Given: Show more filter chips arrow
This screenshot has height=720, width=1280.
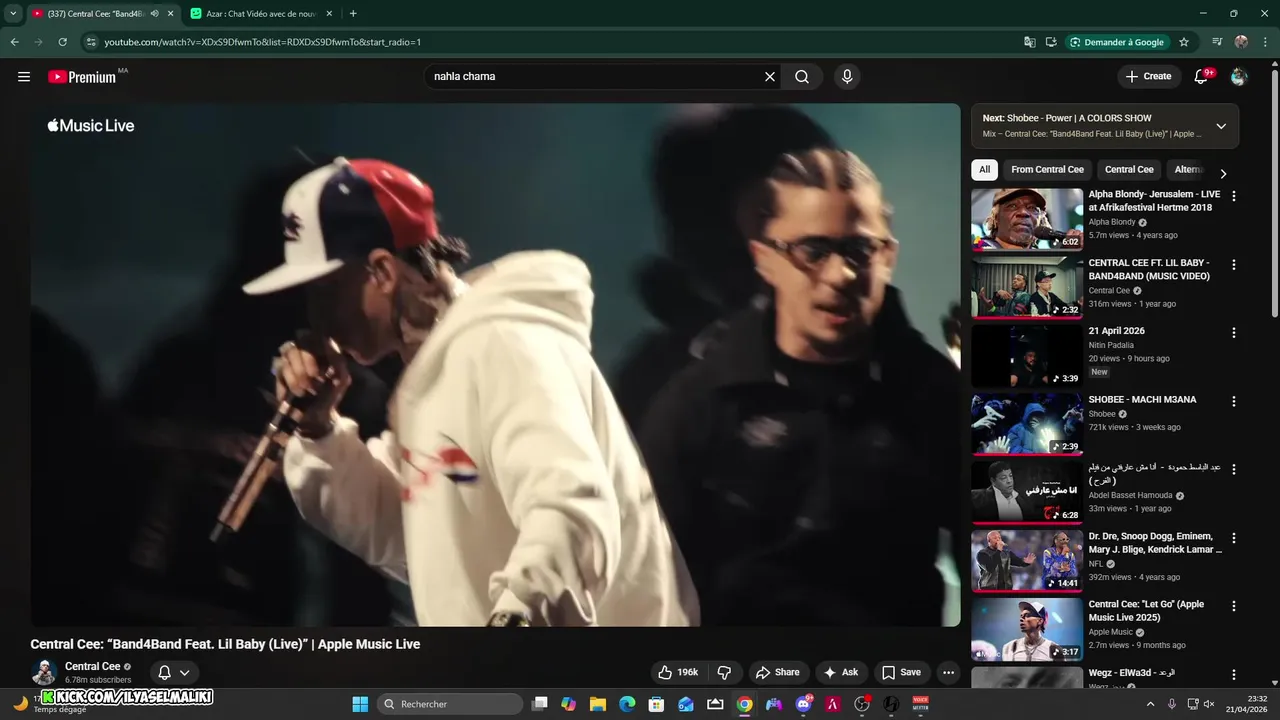Looking at the screenshot, I should tap(1223, 173).
